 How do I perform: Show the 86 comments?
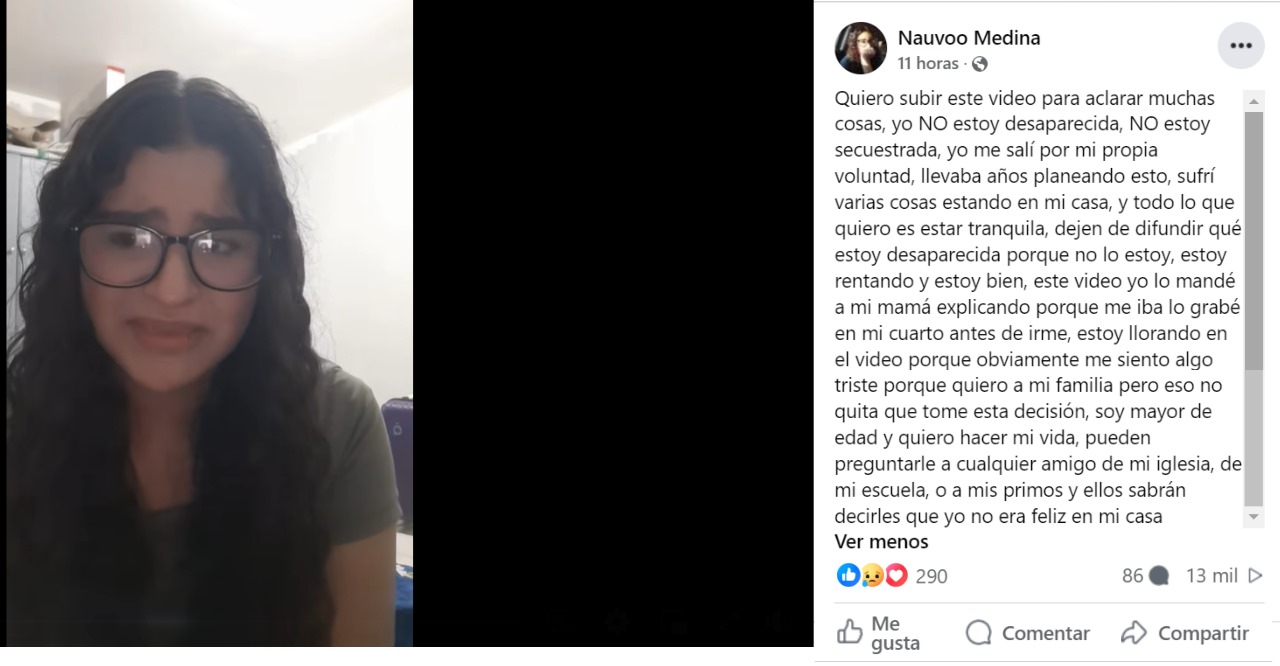pyautogui.click(x=1145, y=576)
